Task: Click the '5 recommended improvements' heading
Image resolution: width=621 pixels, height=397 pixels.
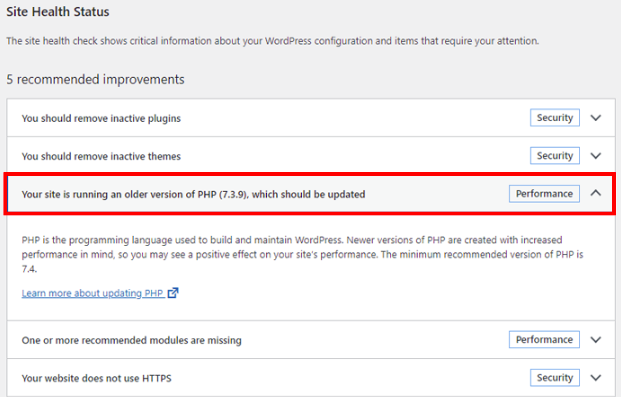Action: [x=95, y=79]
